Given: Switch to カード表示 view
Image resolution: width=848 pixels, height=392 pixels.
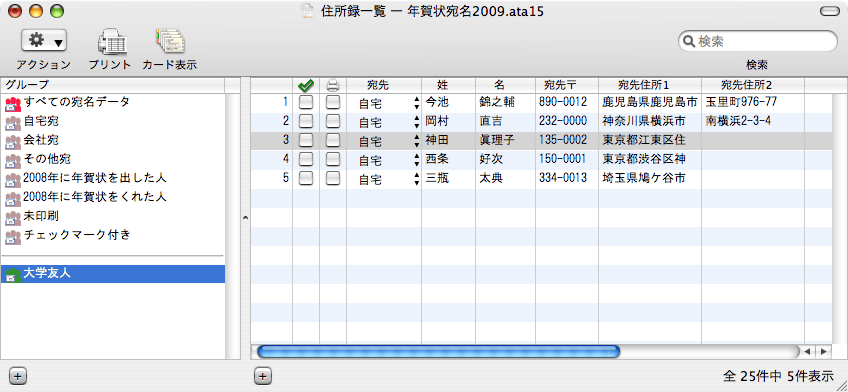Looking at the screenshot, I should (x=170, y=43).
